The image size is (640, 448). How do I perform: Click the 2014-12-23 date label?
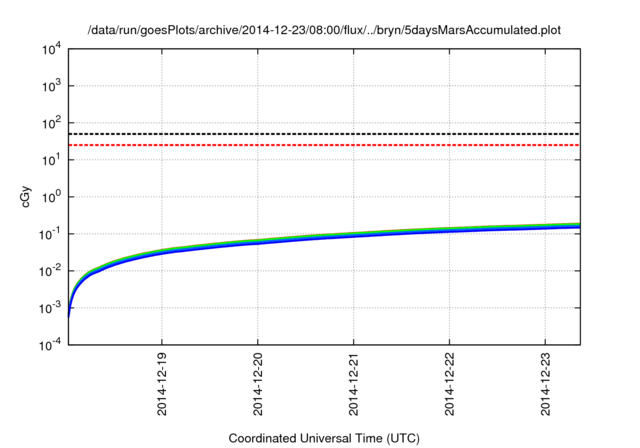coord(545,384)
